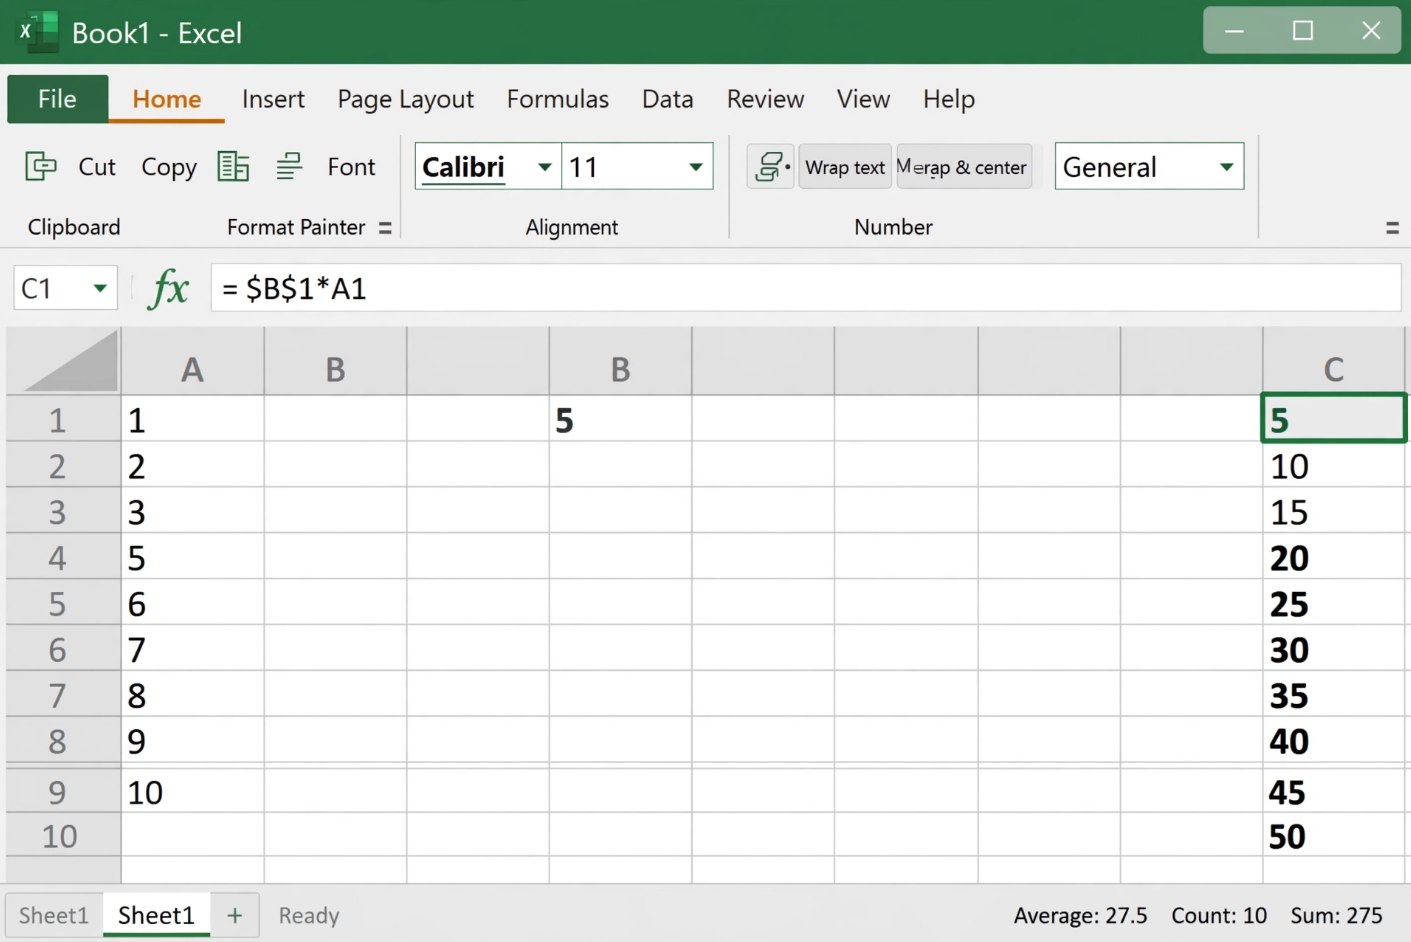Screen dimensions: 1411x942
Task: Click the Alignment group label
Action: (572, 227)
